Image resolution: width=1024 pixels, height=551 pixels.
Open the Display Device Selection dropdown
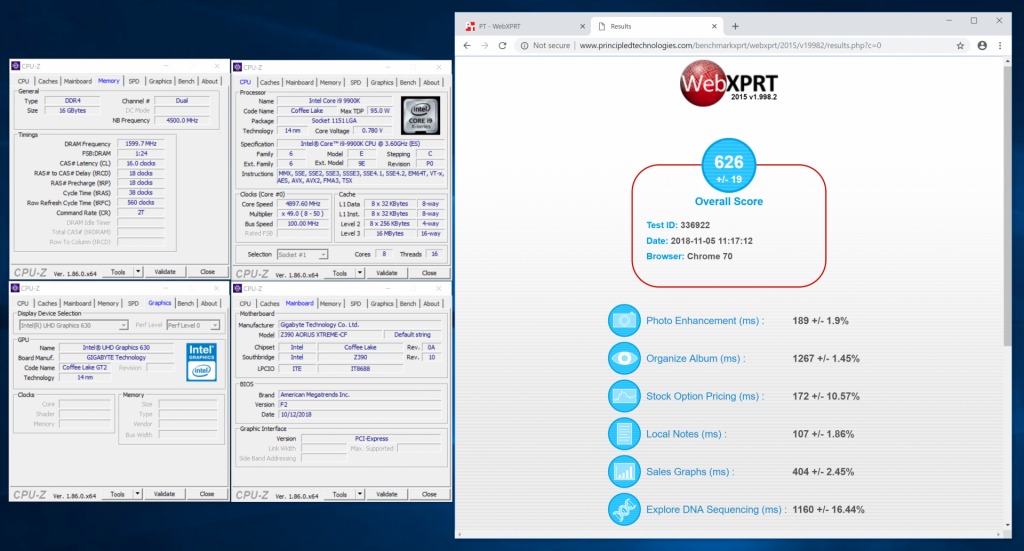click(73, 325)
